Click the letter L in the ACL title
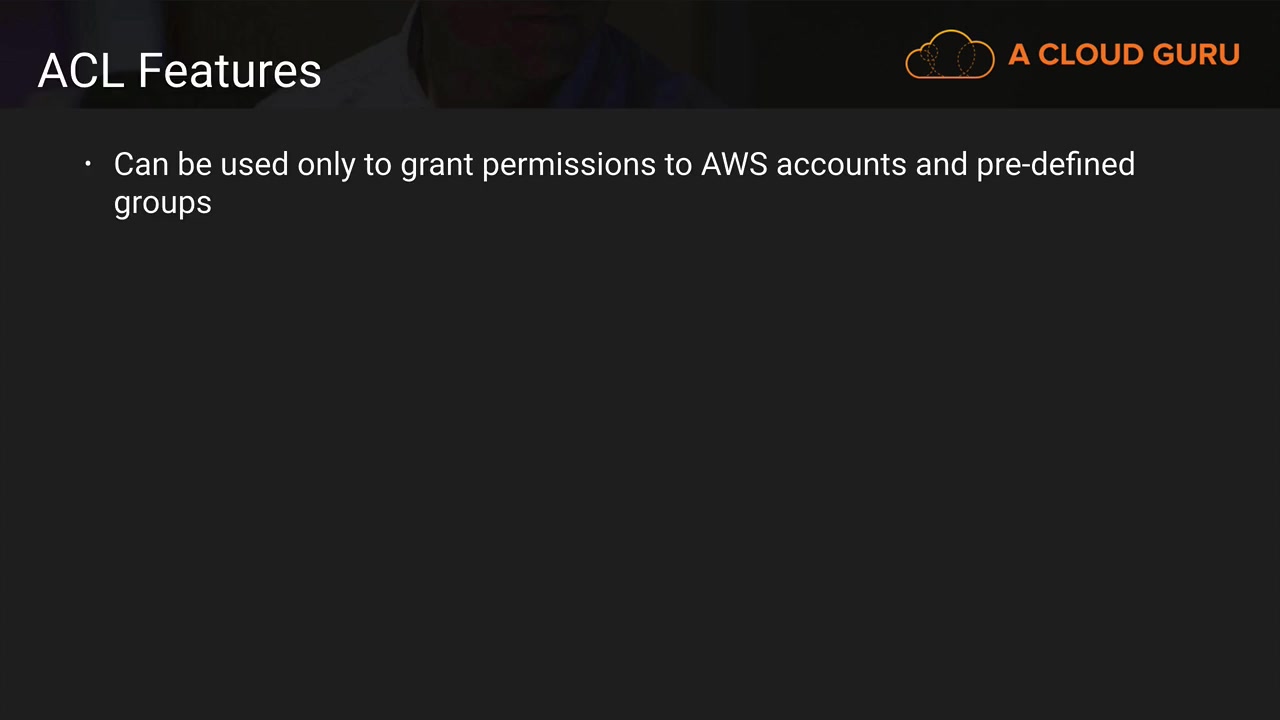The image size is (1280, 720). [113, 71]
